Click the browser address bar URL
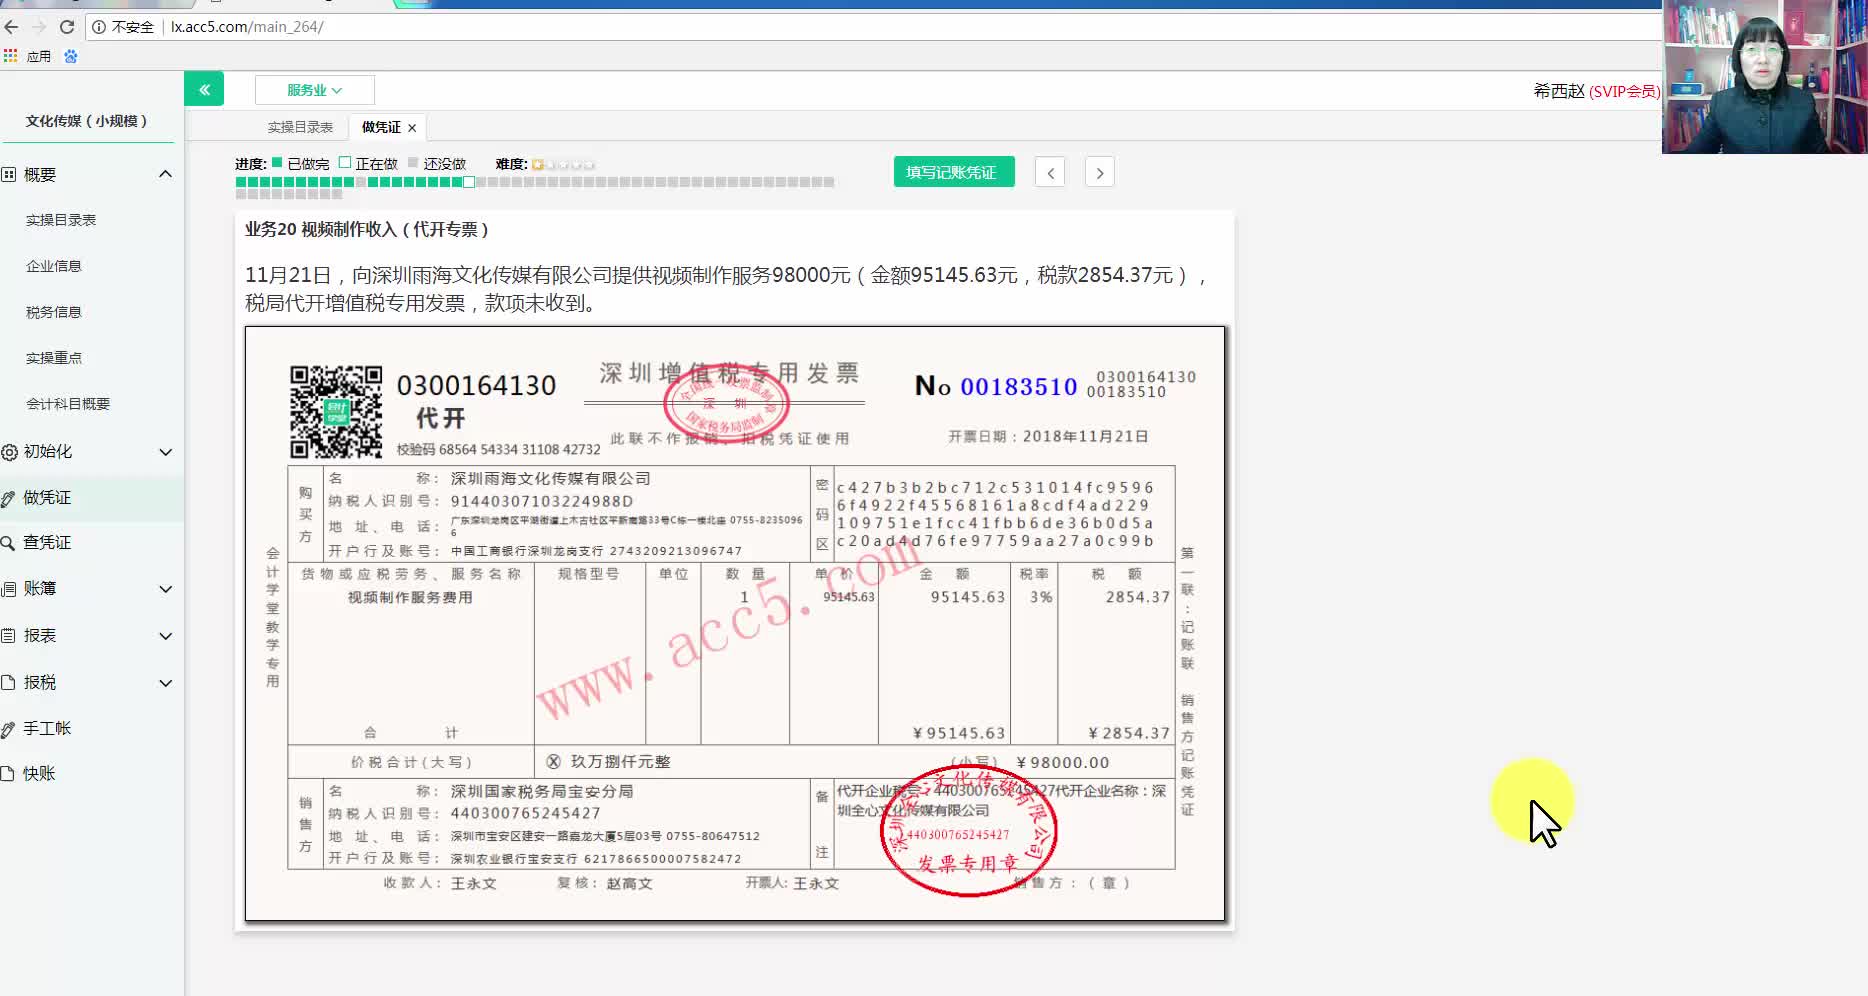Image resolution: width=1868 pixels, height=996 pixels. click(x=247, y=27)
